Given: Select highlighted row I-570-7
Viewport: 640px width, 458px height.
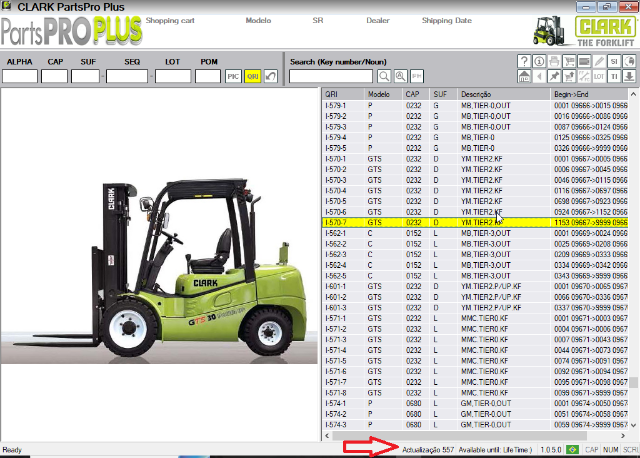Looking at the screenshot, I should (x=475, y=222).
